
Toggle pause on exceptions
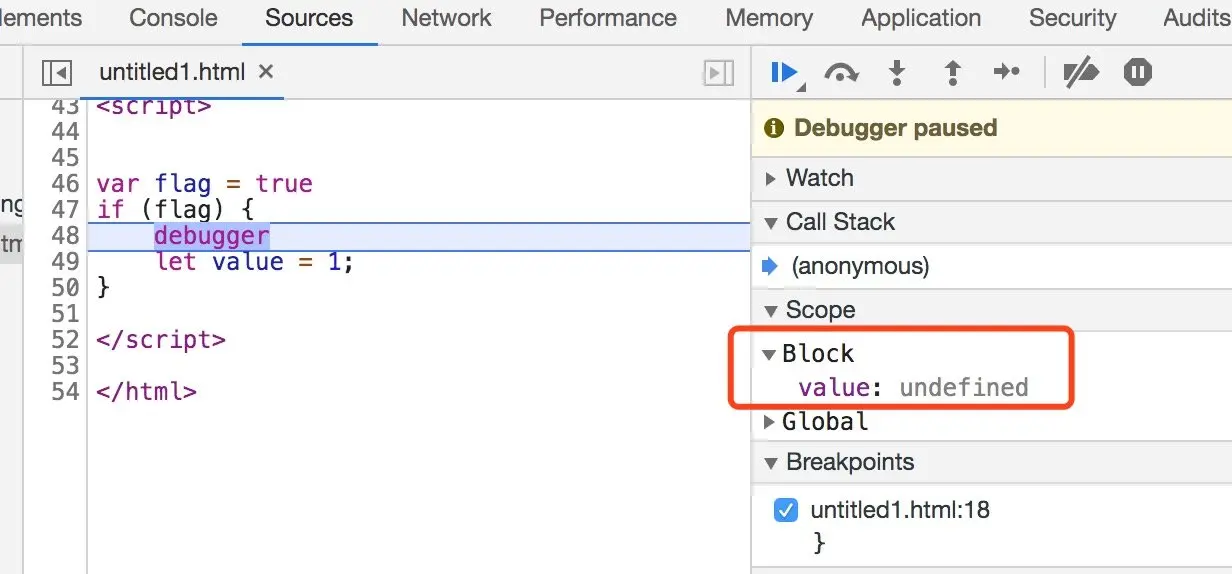tap(1138, 72)
